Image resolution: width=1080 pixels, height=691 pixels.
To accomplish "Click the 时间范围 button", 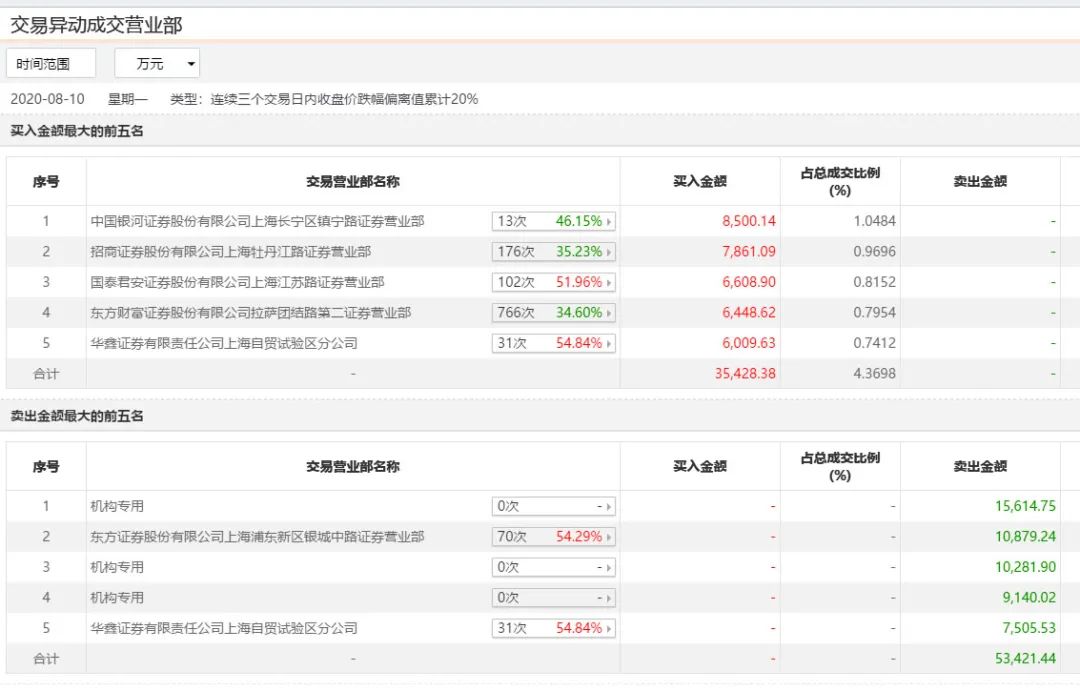I will click(51, 63).
